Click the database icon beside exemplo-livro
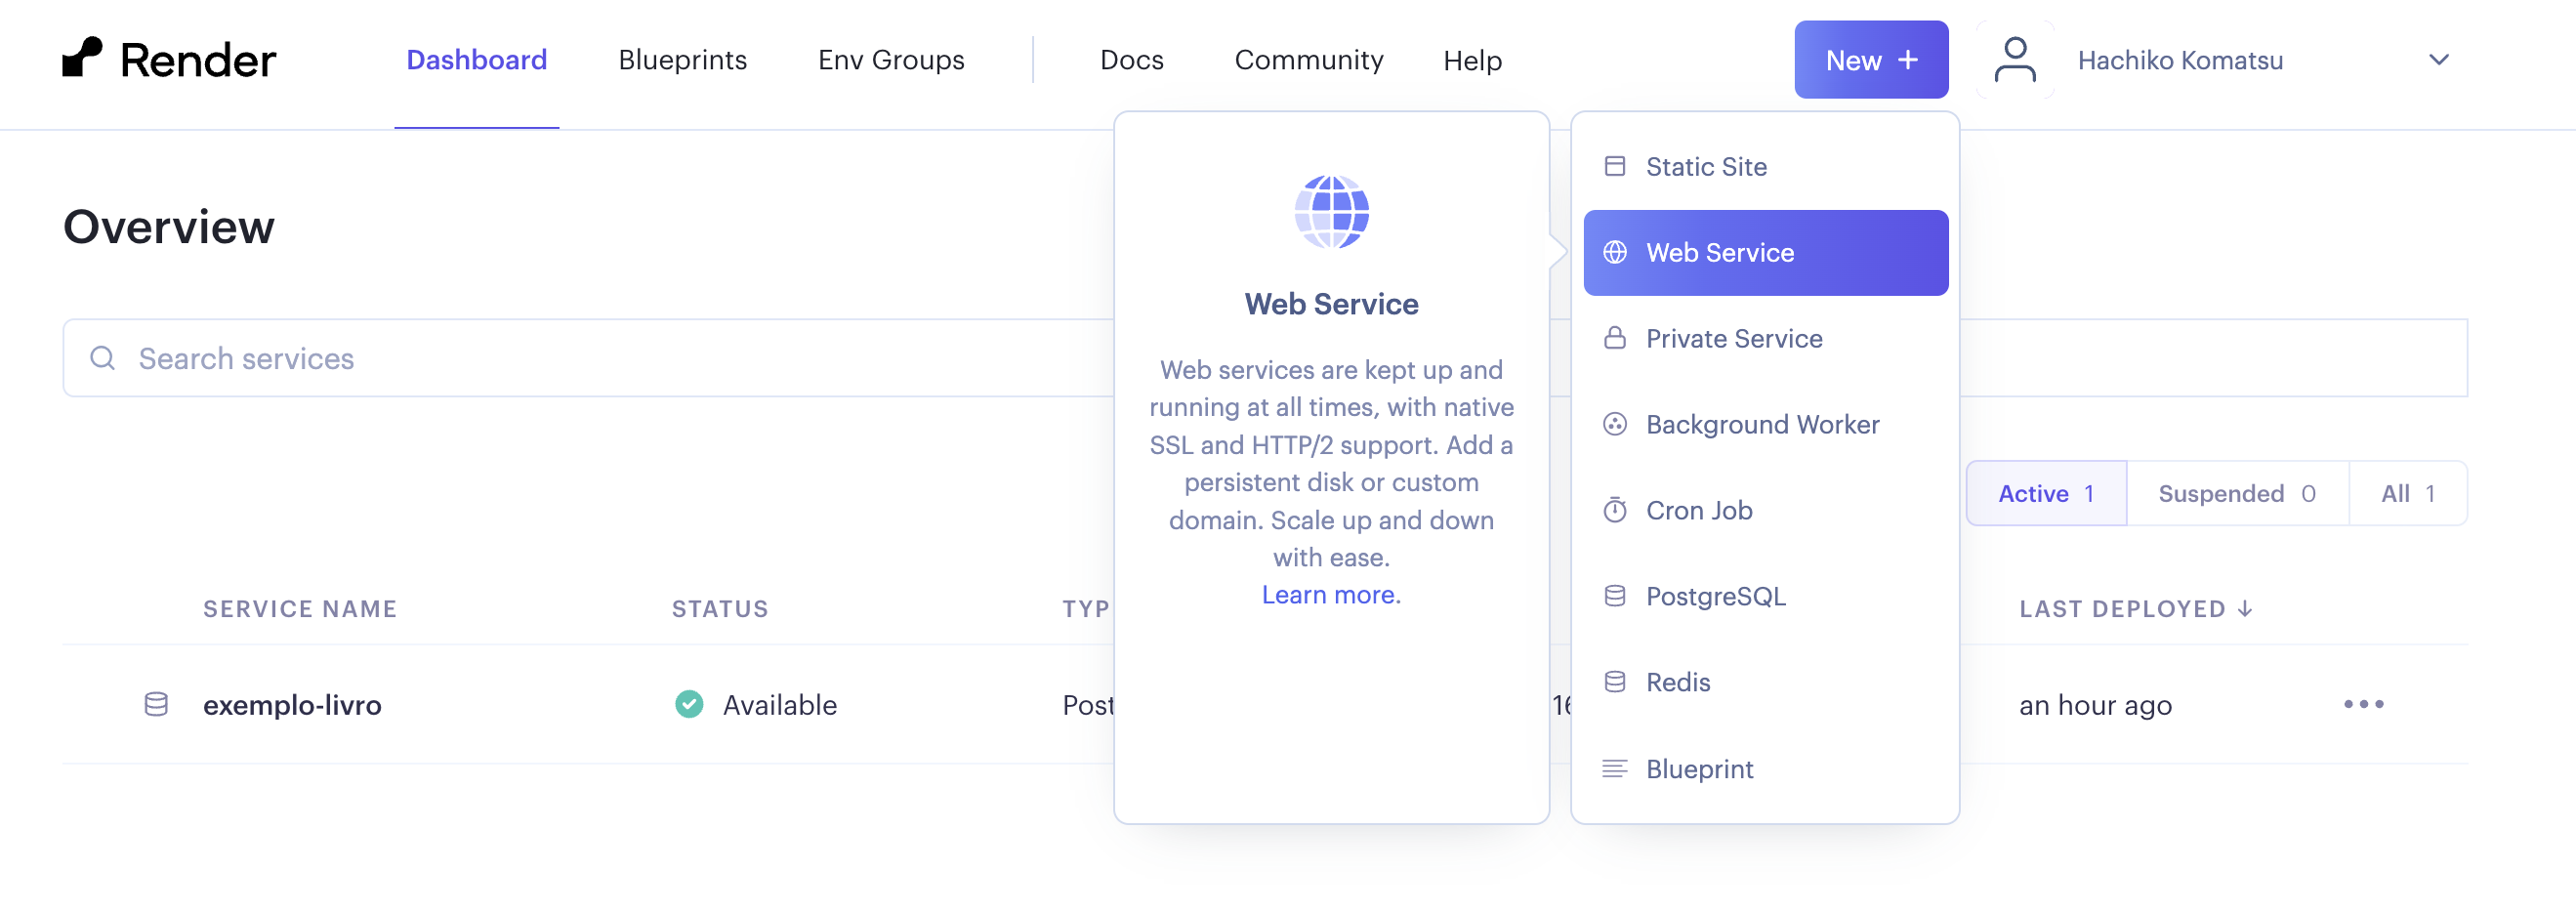 pyautogui.click(x=156, y=704)
